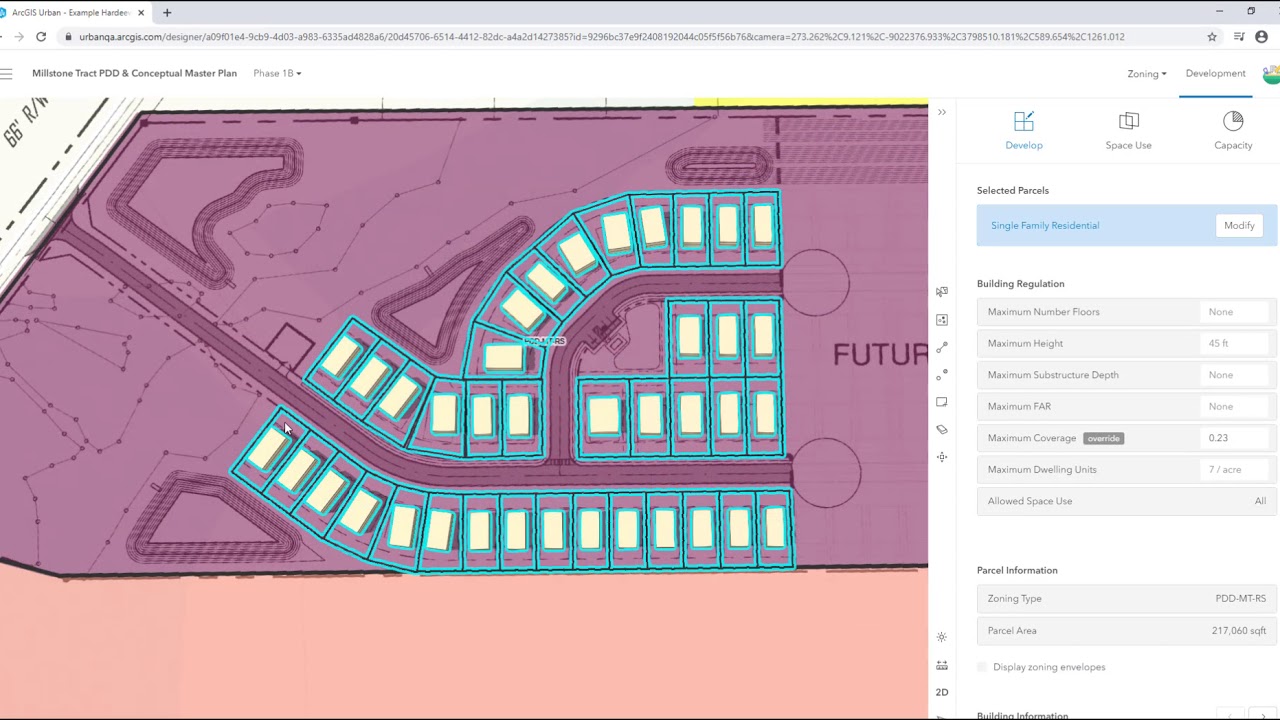This screenshot has height=720, width=1280.
Task: Switch to the Capacity tab
Action: [1233, 130]
